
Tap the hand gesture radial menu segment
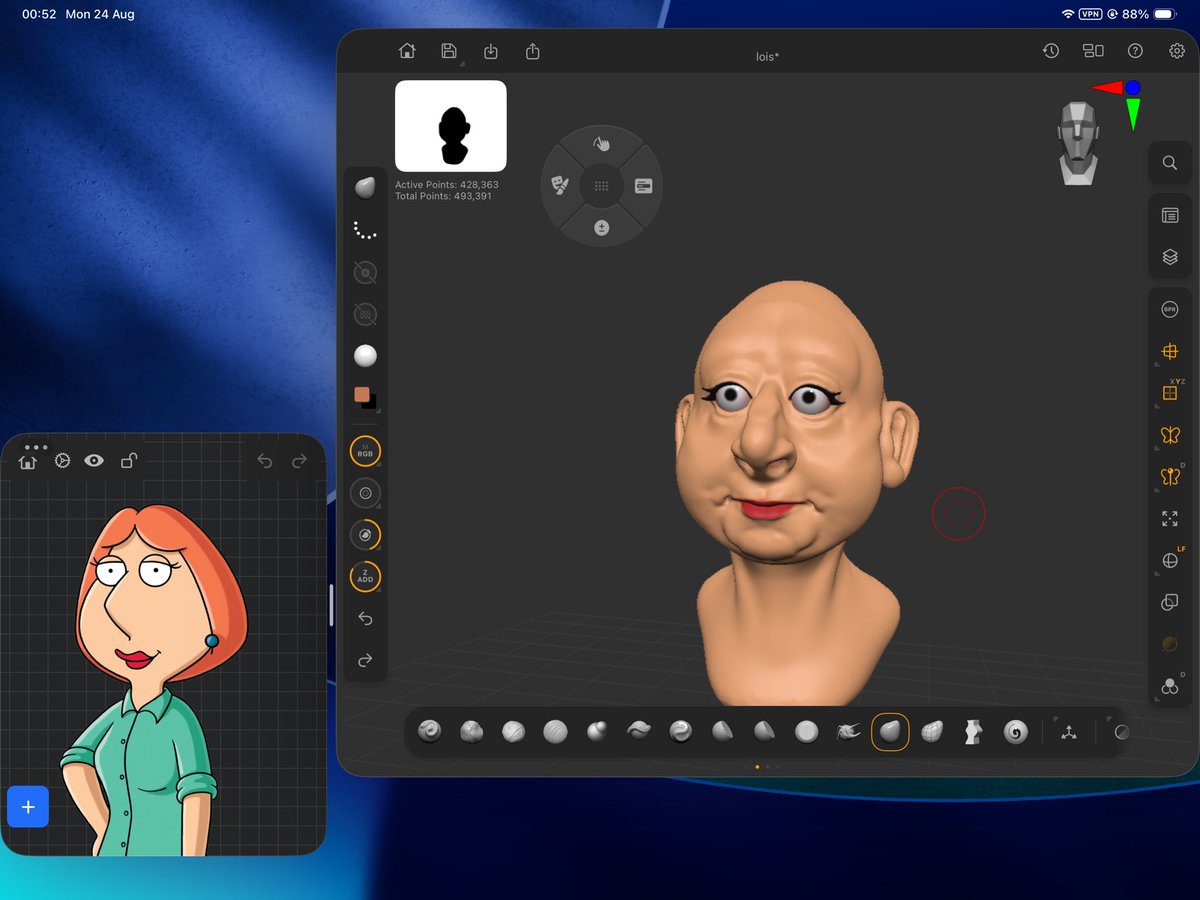coord(601,145)
